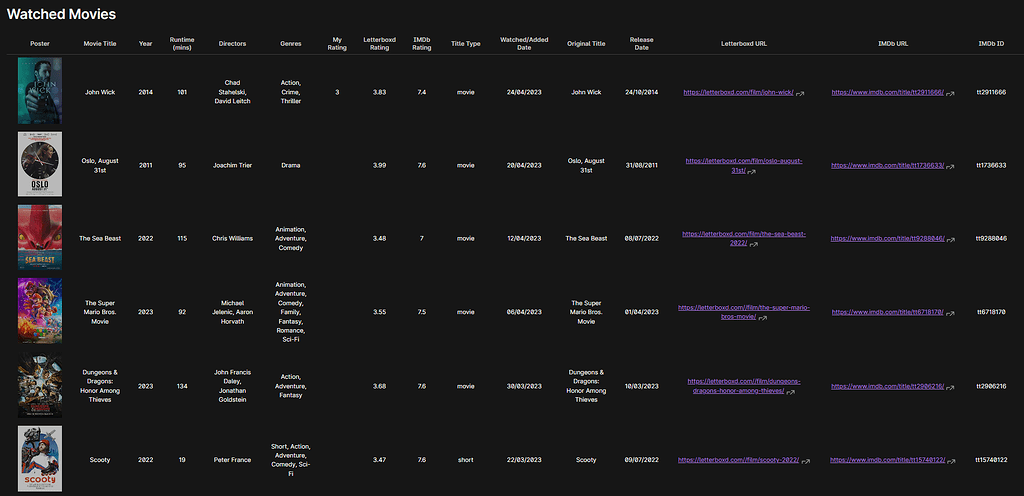
Task: Select the runtime 134 cell
Action: (x=182, y=386)
